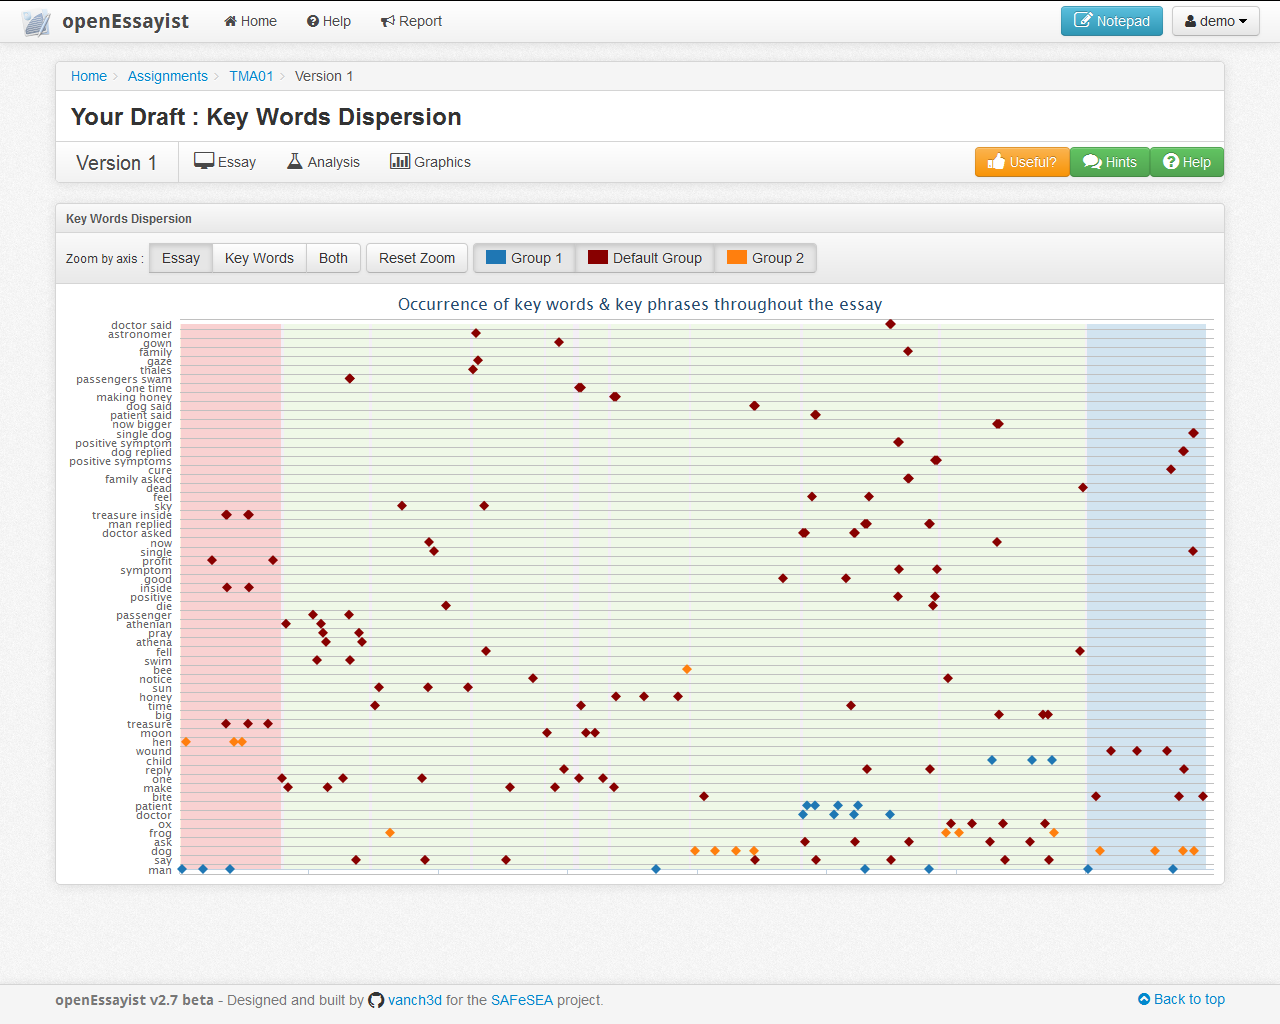The height and width of the screenshot is (1024, 1280).
Task: Click the GitHub logo in the footer
Action: point(376,999)
